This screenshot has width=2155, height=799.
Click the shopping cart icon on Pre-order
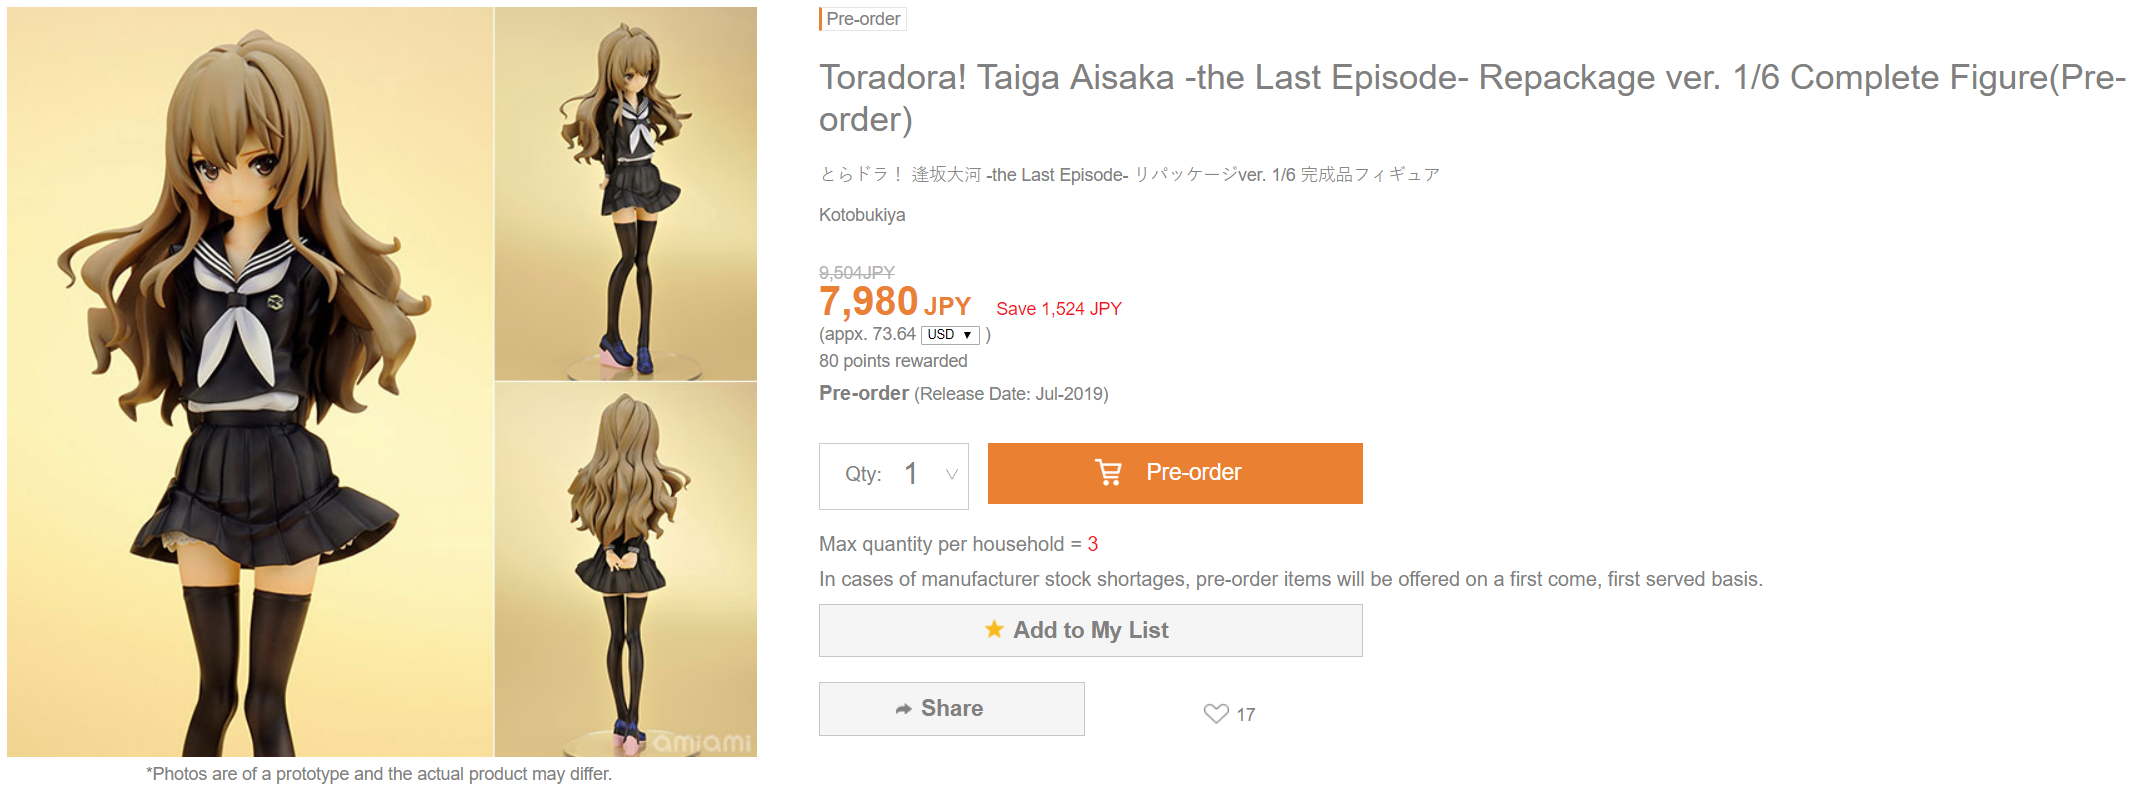[x=1109, y=472]
